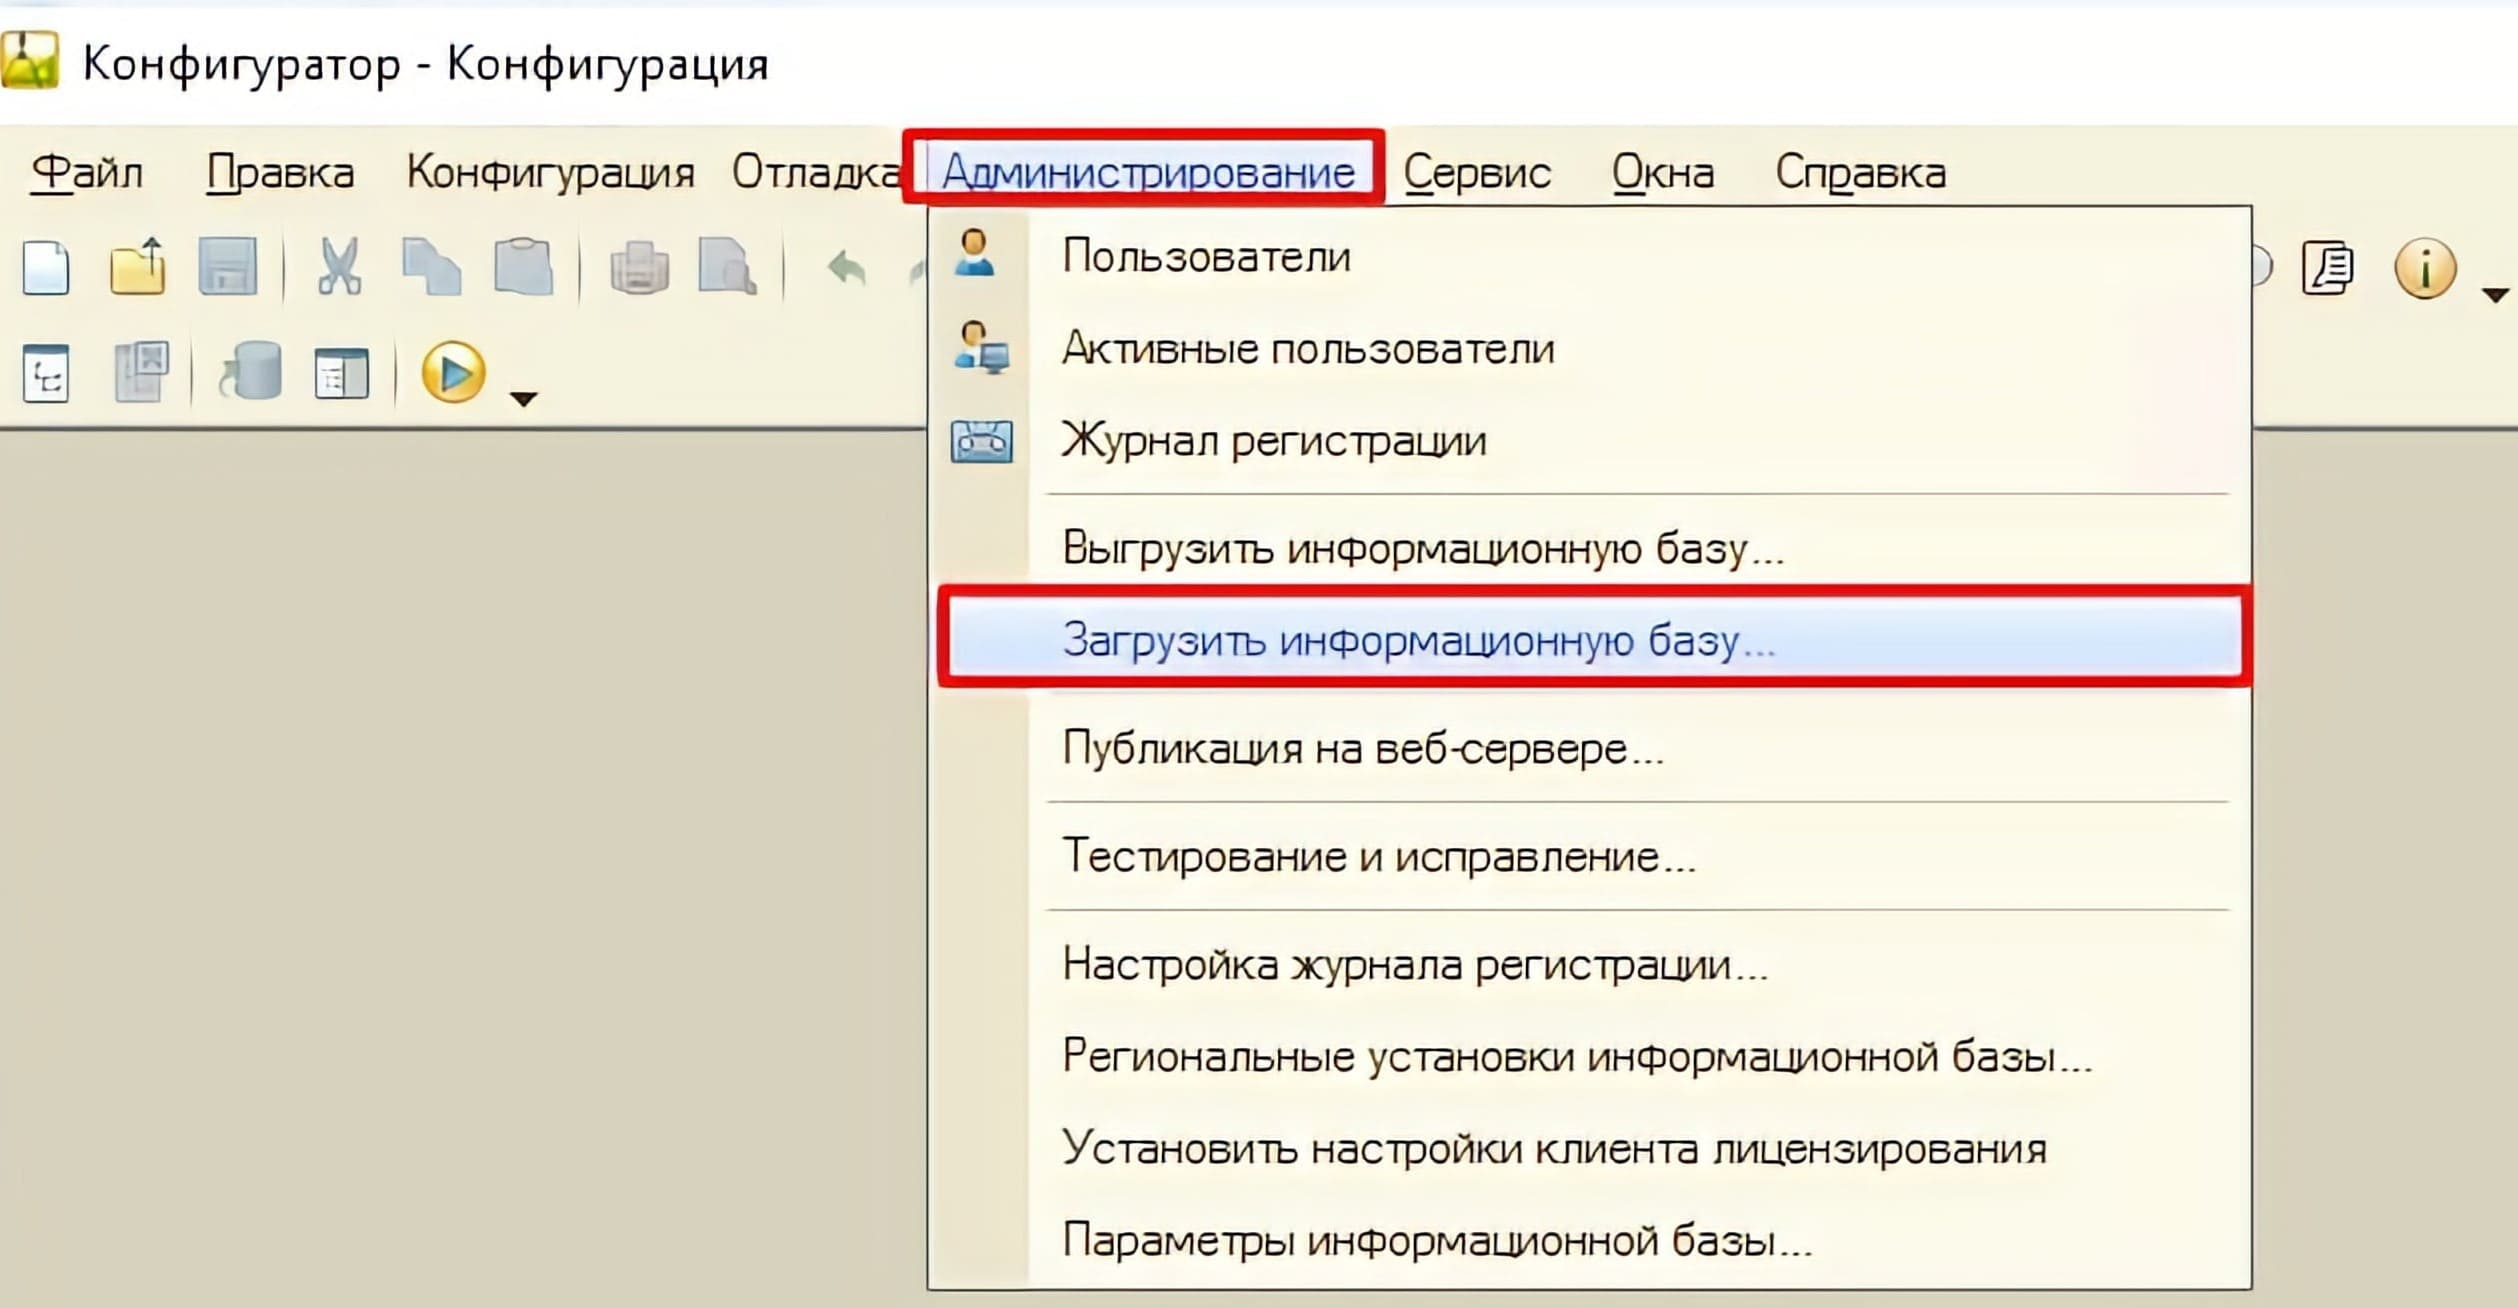Open the Отладка menu
Screen dimensions: 2518x1308
815,173
